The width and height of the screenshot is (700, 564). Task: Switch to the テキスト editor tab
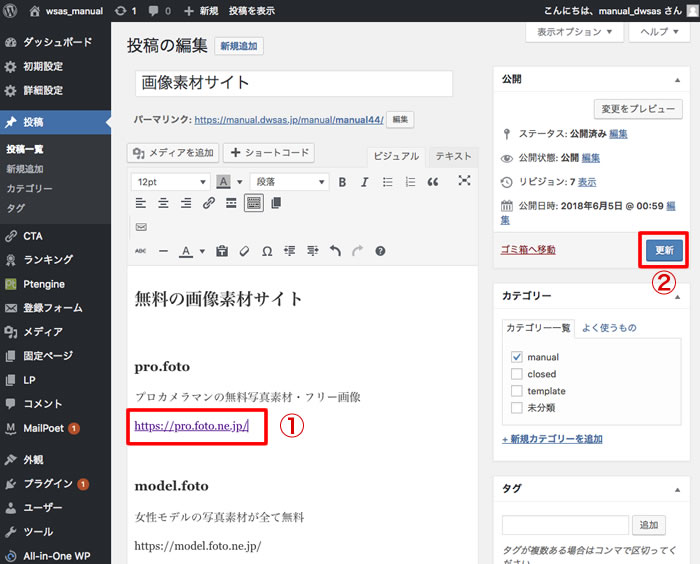pyautogui.click(x=453, y=156)
